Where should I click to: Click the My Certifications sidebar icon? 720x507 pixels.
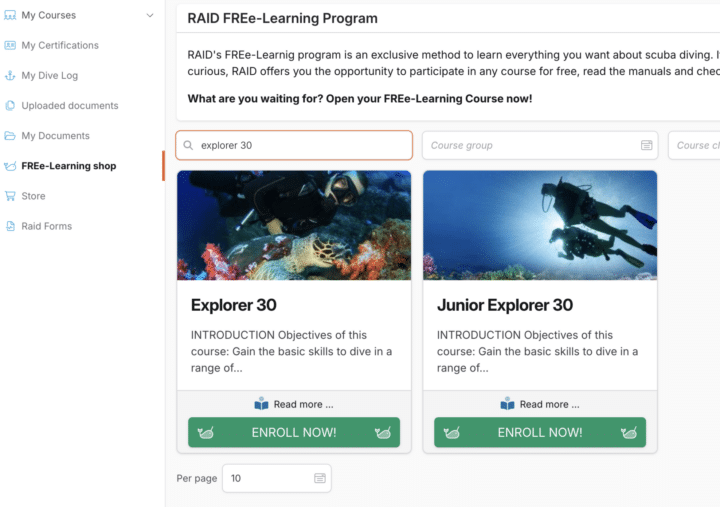tap(10, 45)
